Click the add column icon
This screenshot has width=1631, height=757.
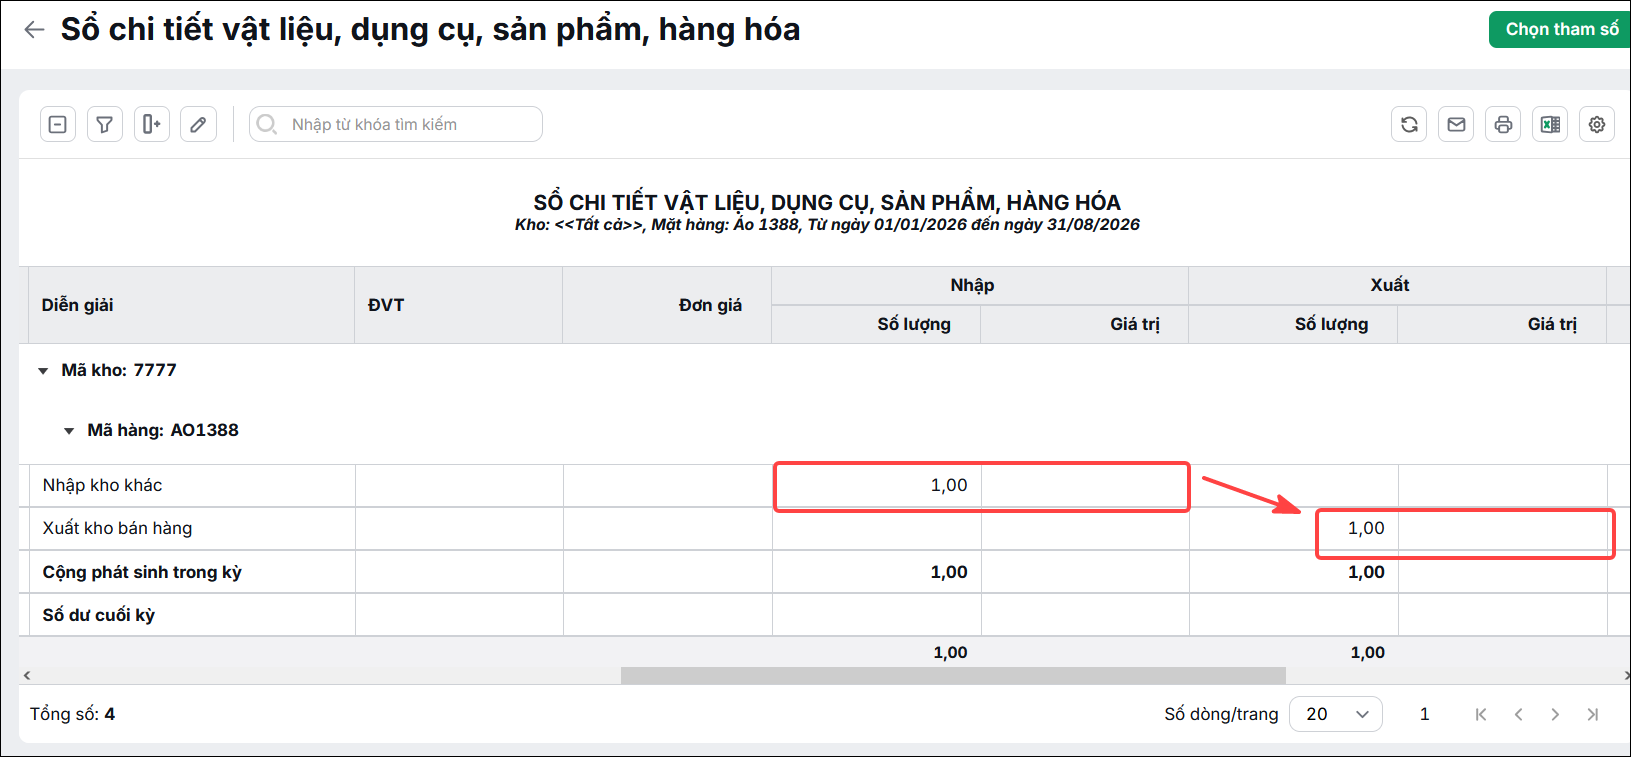click(152, 124)
